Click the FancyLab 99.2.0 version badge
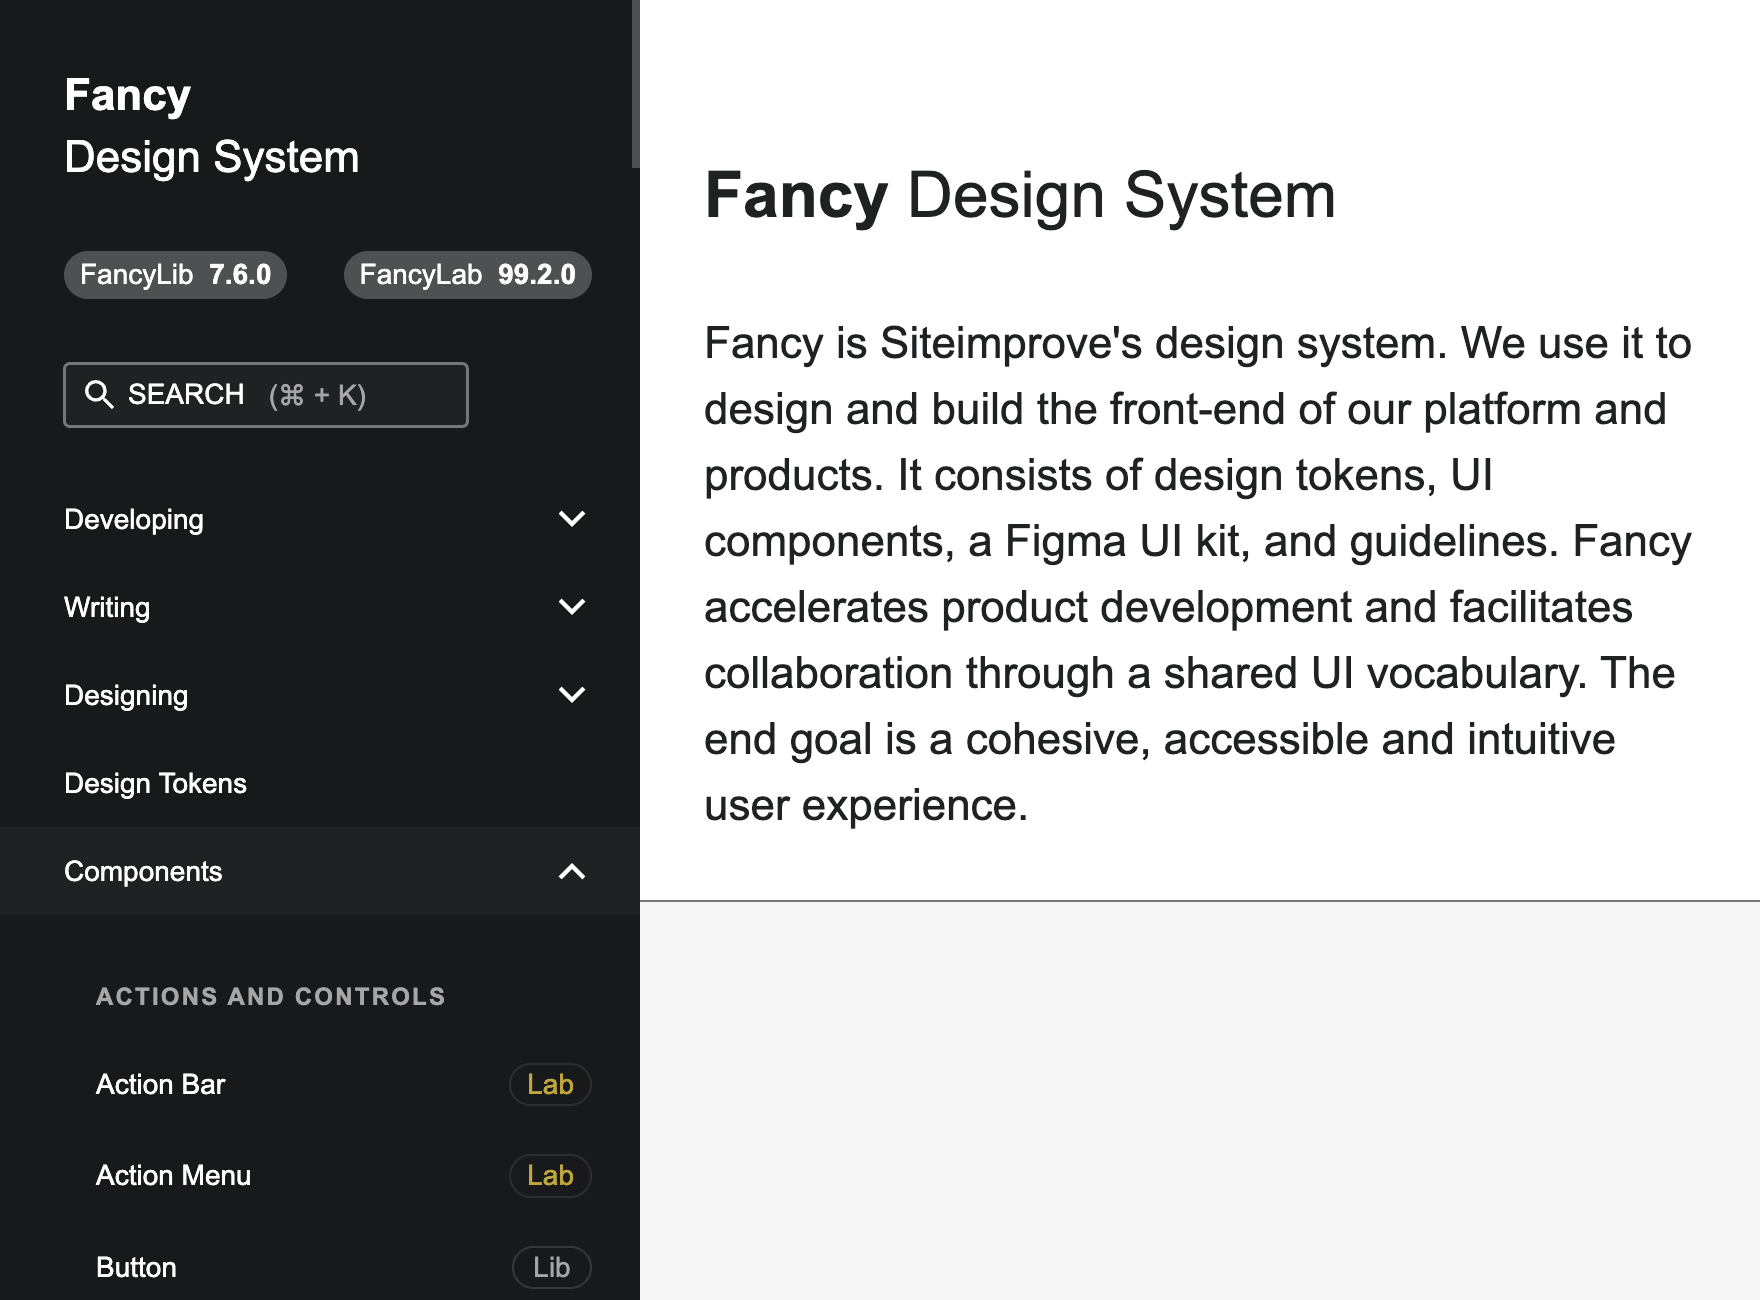The height and width of the screenshot is (1300, 1760). pyautogui.click(x=467, y=275)
